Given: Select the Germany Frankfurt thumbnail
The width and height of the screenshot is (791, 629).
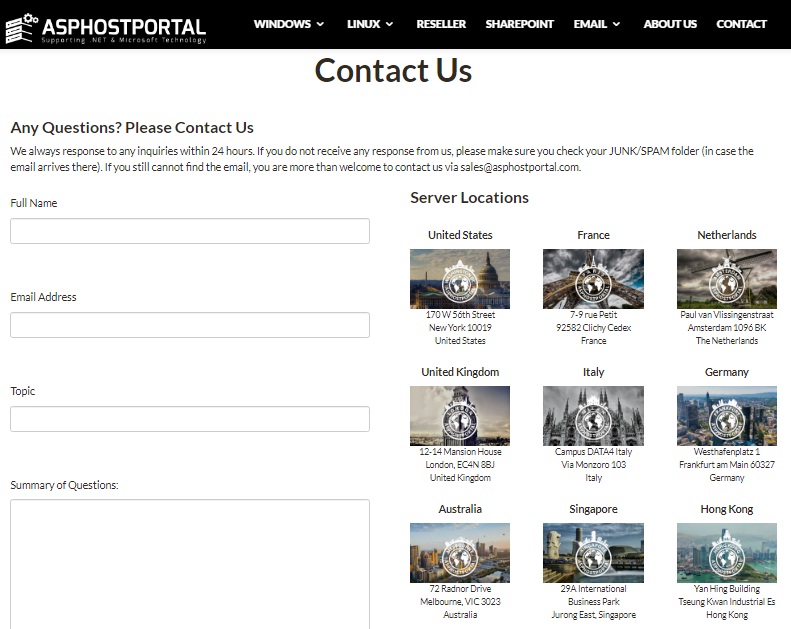Looking at the screenshot, I should (x=726, y=416).
